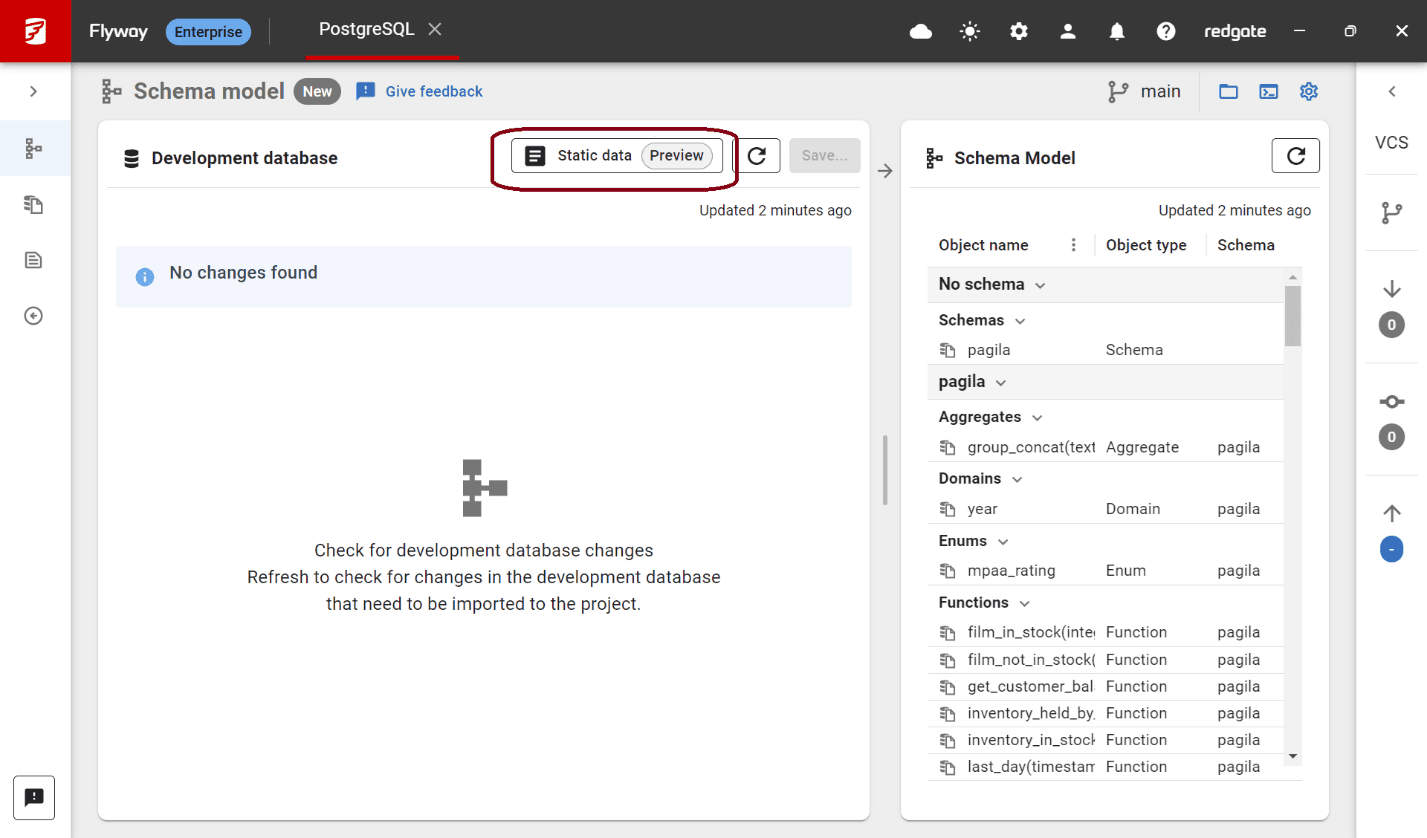Open the VCS tab on the right
The width and height of the screenshot is (1427, 838).
[1391, 142]
